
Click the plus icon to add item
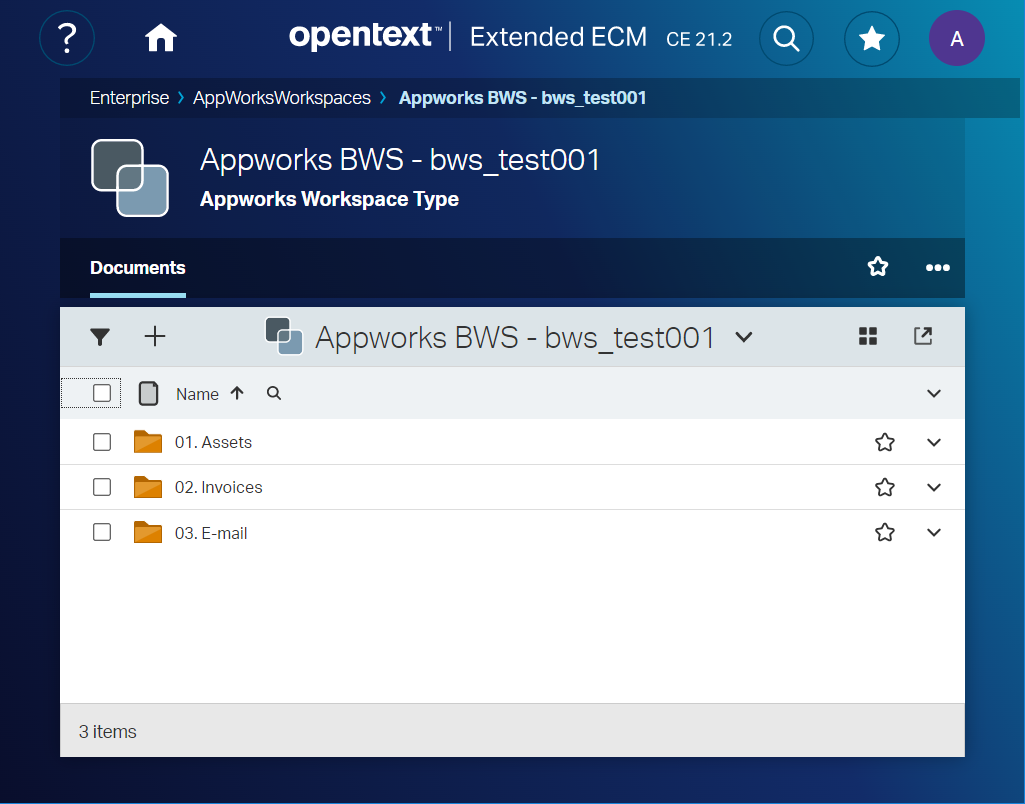pos(155,336)
